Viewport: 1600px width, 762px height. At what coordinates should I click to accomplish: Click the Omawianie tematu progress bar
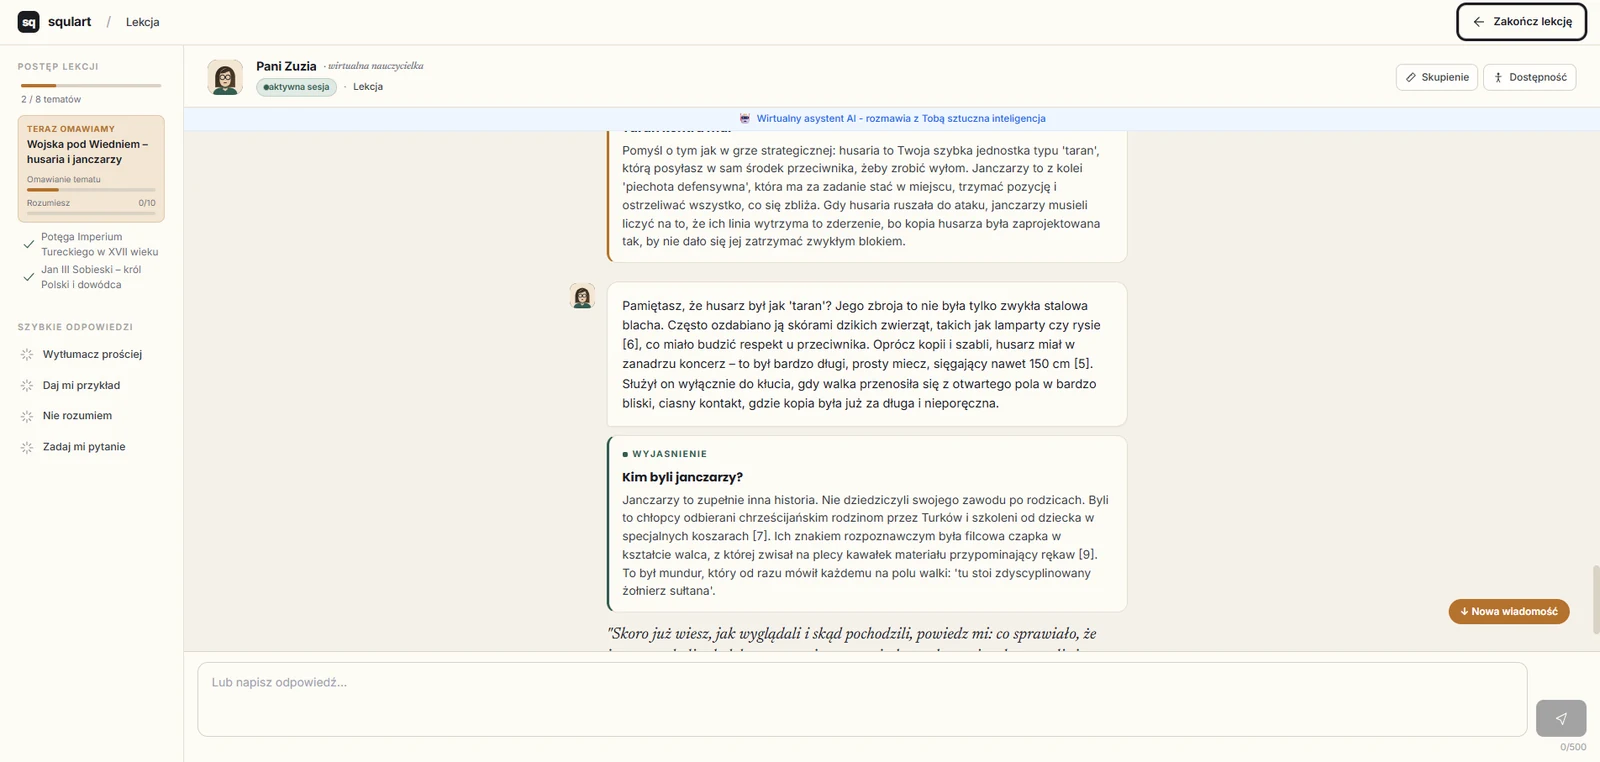pyautogui.click(x=91, y=190)
